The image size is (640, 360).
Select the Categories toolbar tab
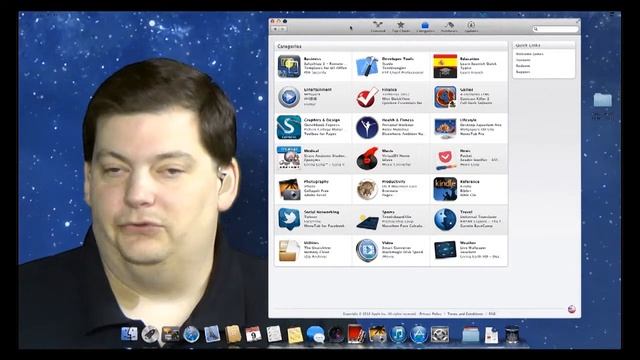(x=425, y=27)
